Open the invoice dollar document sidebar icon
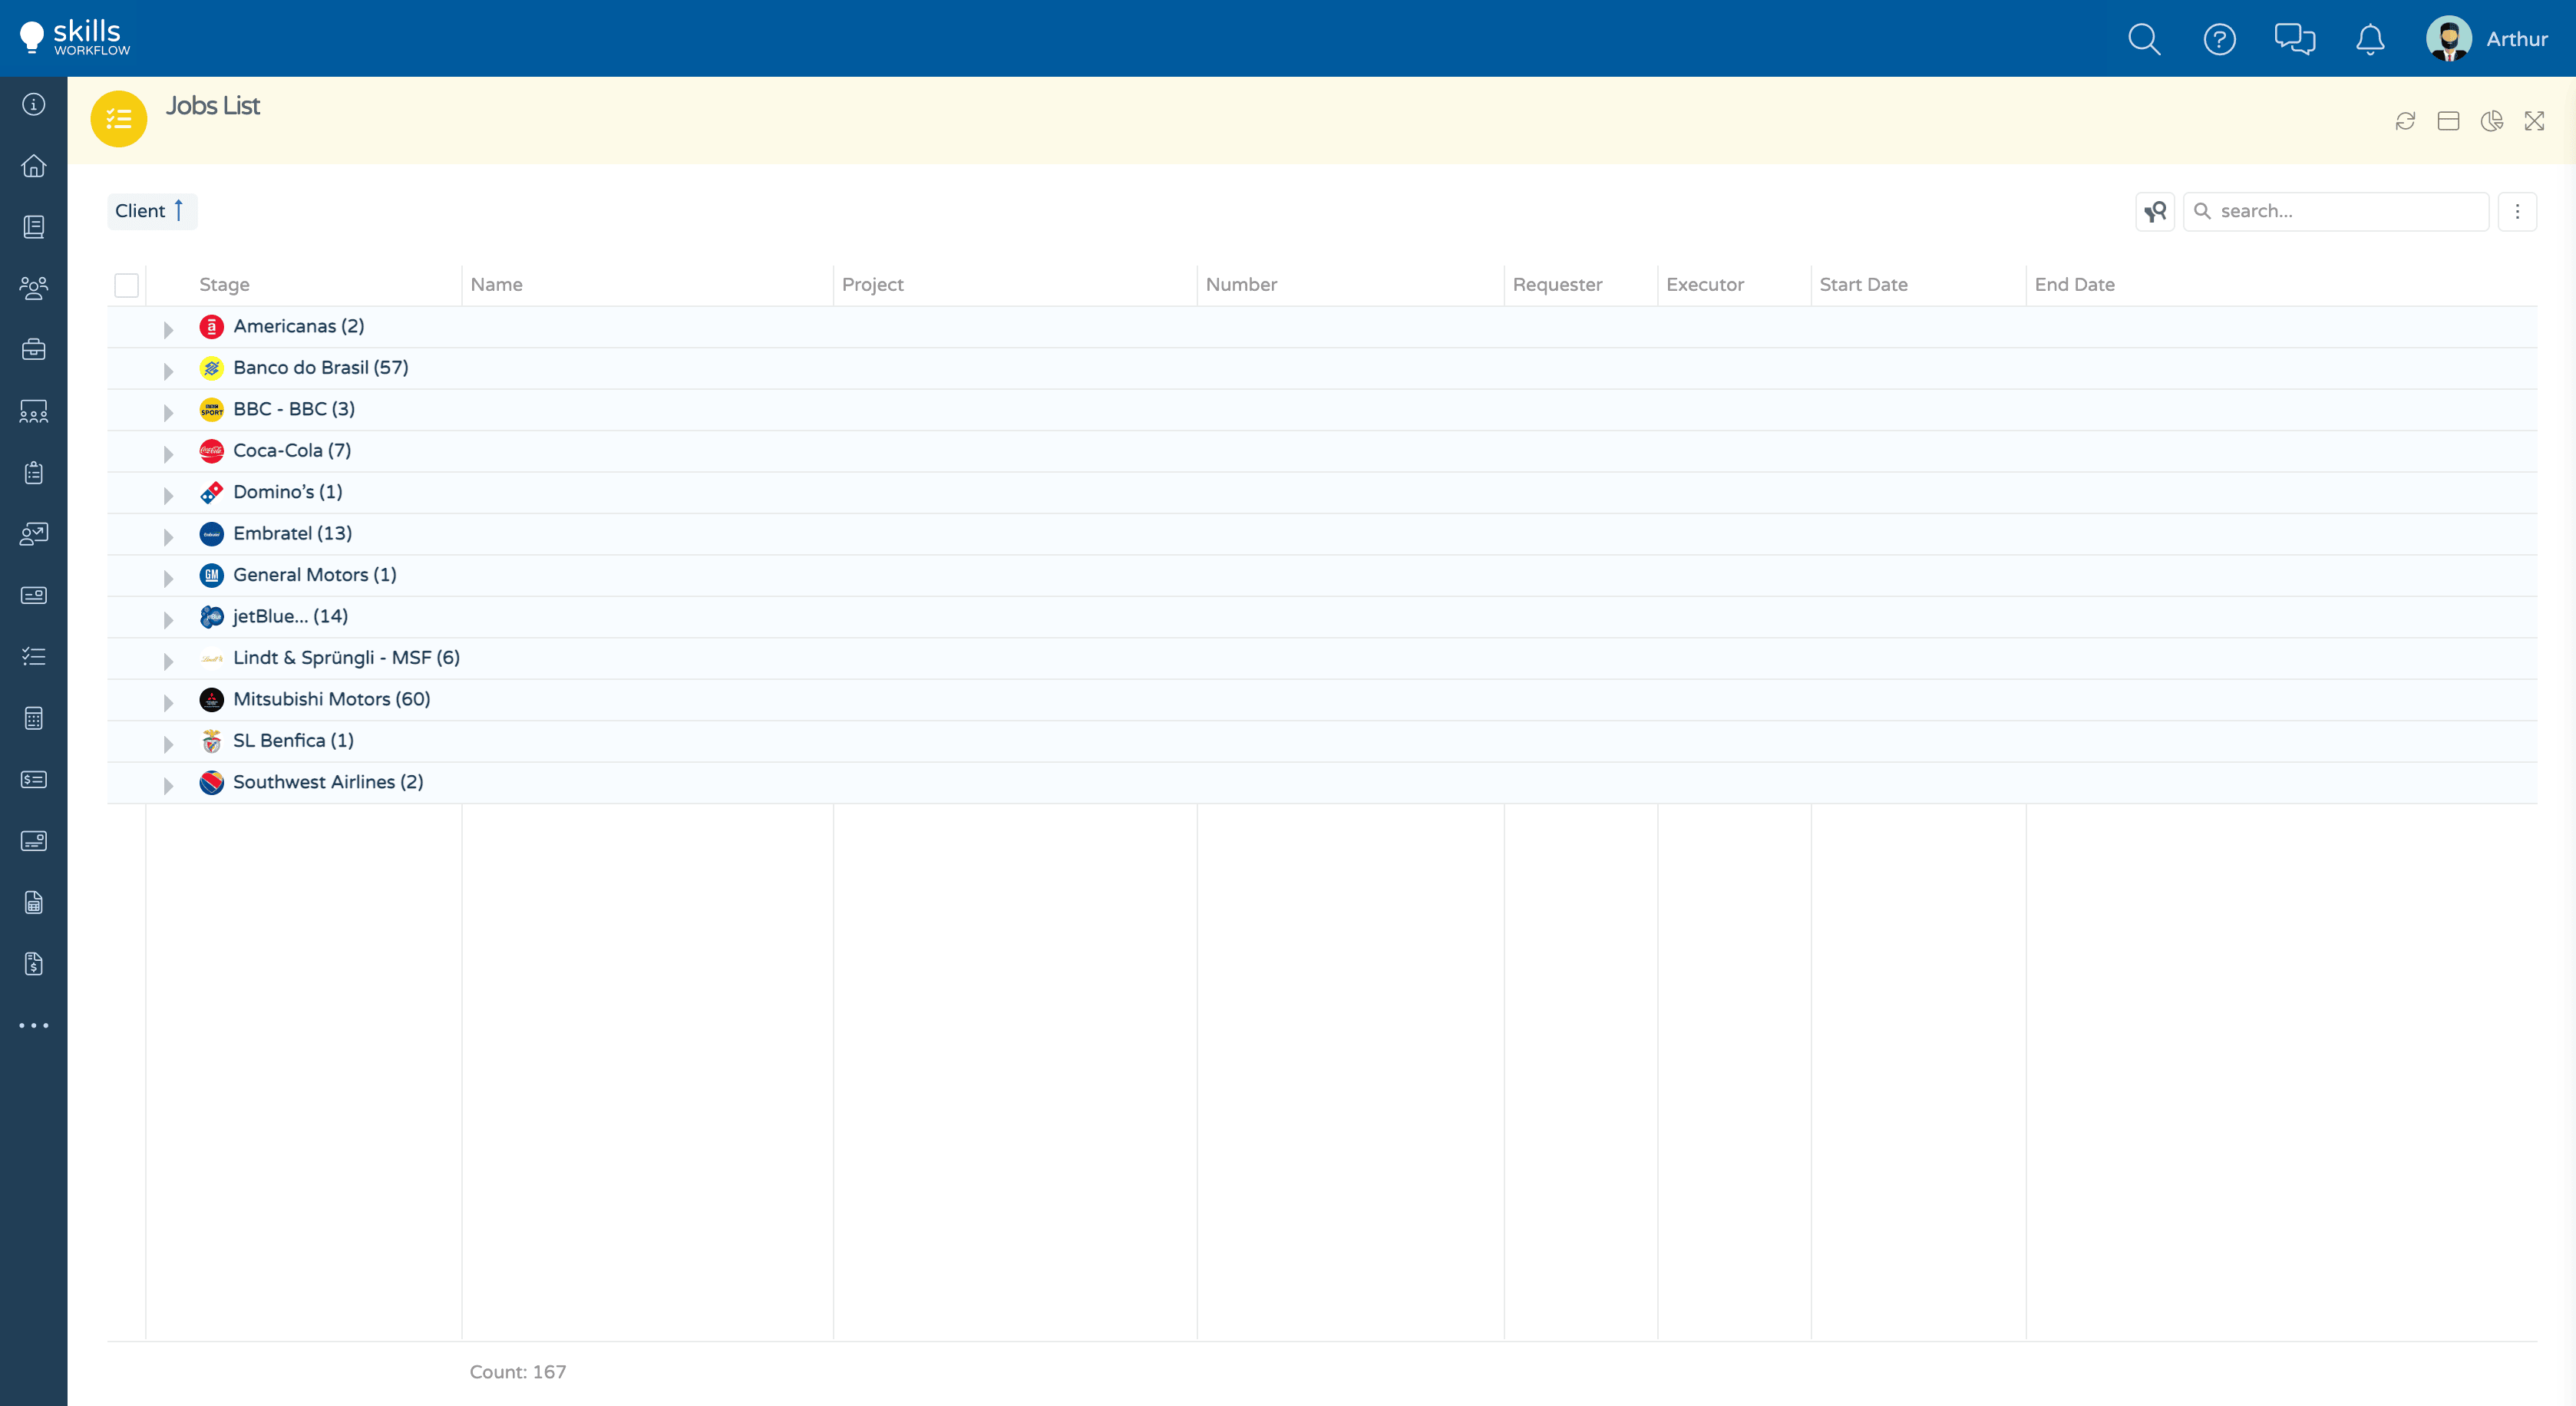Screen dimensions: 2576x1406 pyautogui.click(x=34, y=964)
